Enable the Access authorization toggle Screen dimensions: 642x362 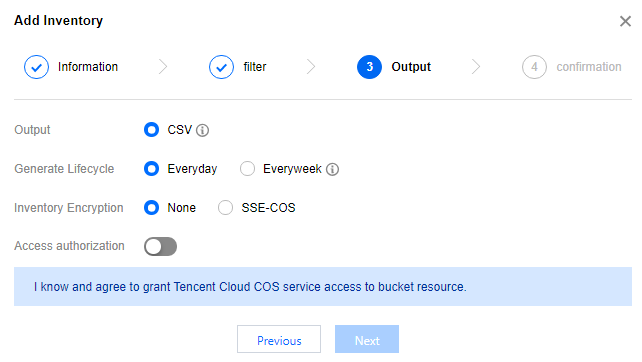pyautogui.click(x=160, y=247)
